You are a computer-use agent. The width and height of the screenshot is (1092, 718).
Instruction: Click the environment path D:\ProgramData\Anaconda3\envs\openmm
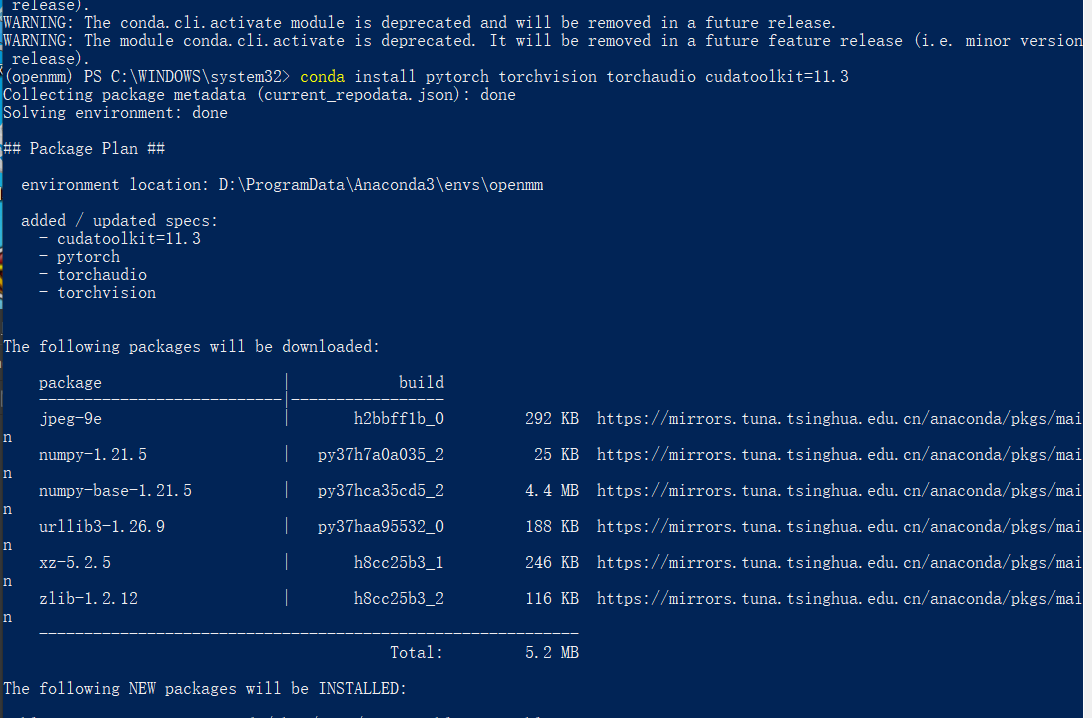381,185
